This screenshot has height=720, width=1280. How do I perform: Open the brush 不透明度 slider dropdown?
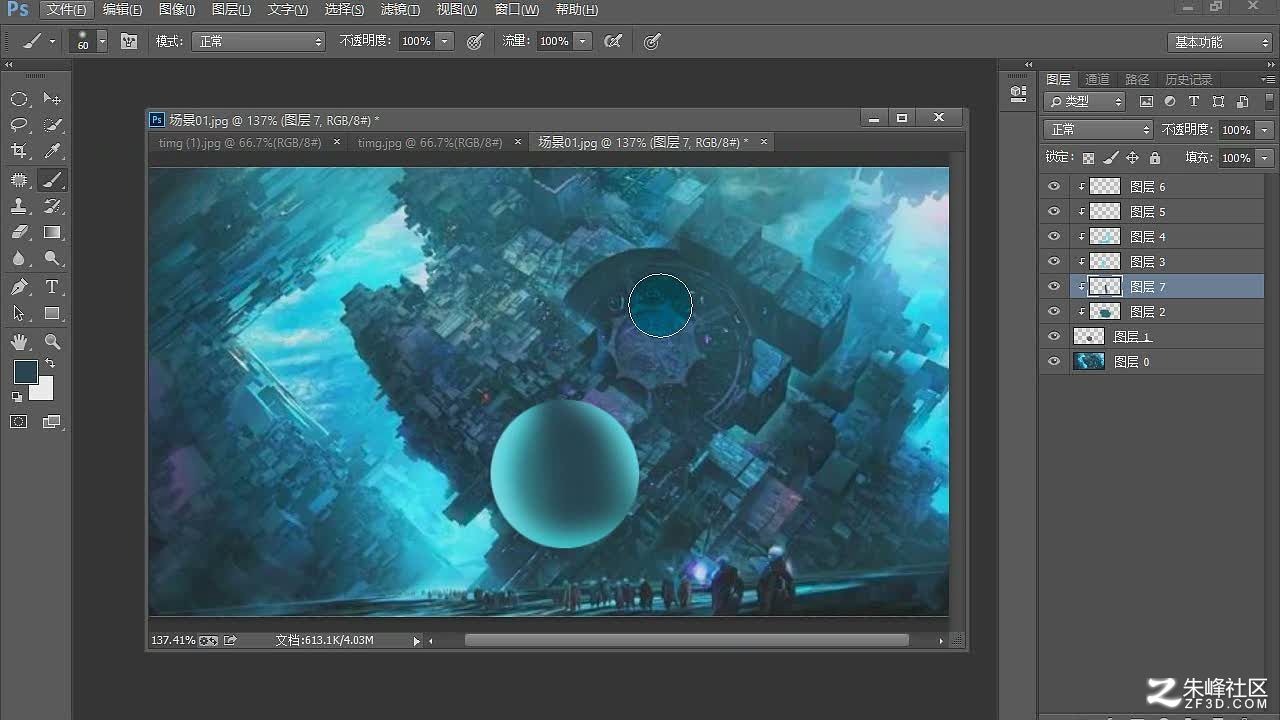point(445,41)
